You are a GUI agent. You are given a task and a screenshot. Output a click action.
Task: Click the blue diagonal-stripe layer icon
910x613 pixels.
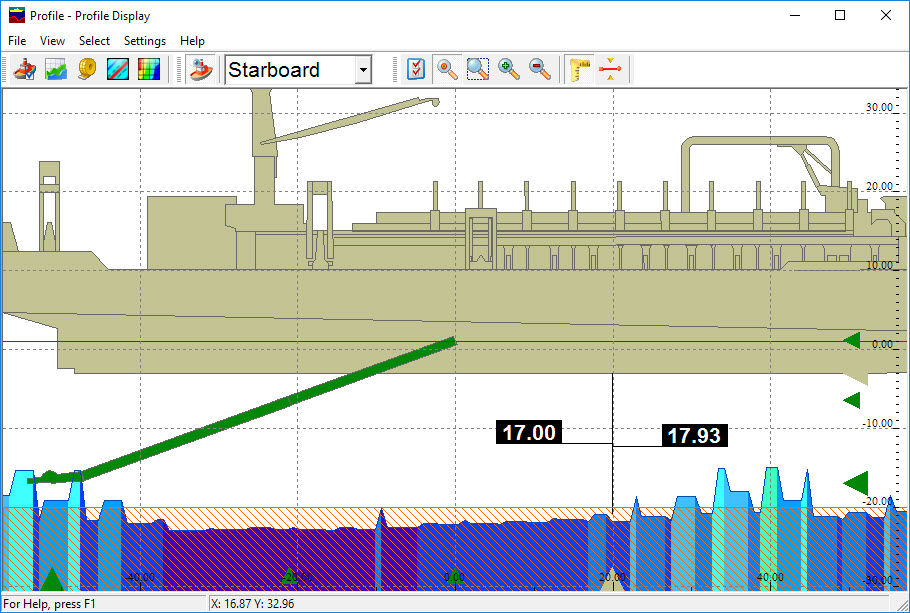click(x=118, y=70)
